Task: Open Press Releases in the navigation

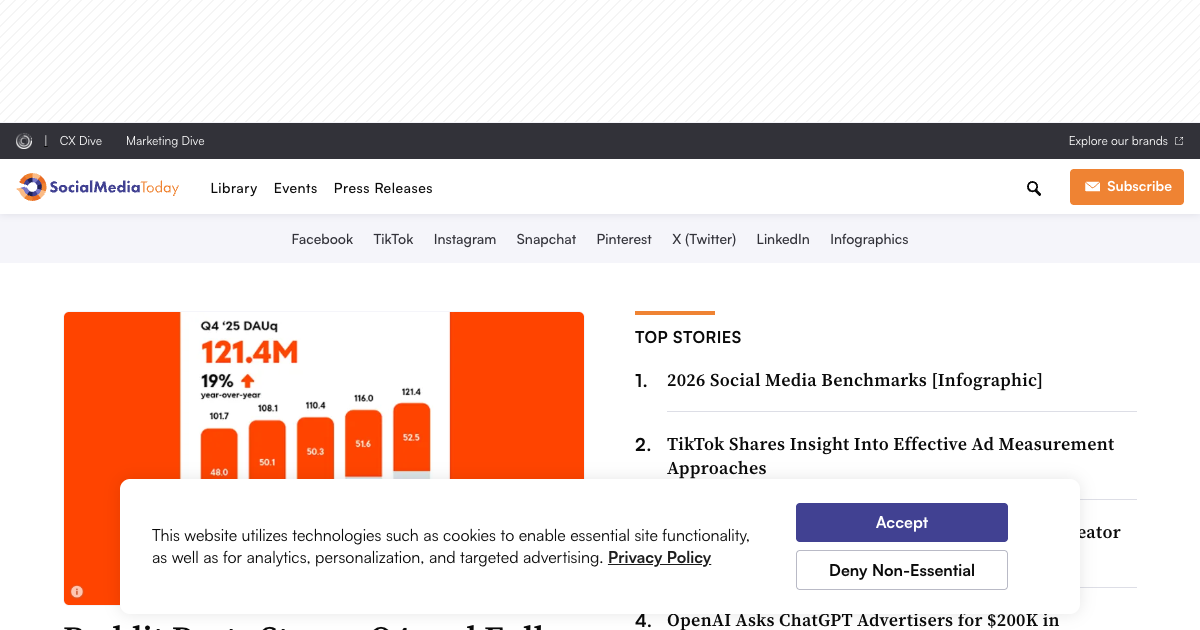Action: pyautogui.click(x=383, y=188)
